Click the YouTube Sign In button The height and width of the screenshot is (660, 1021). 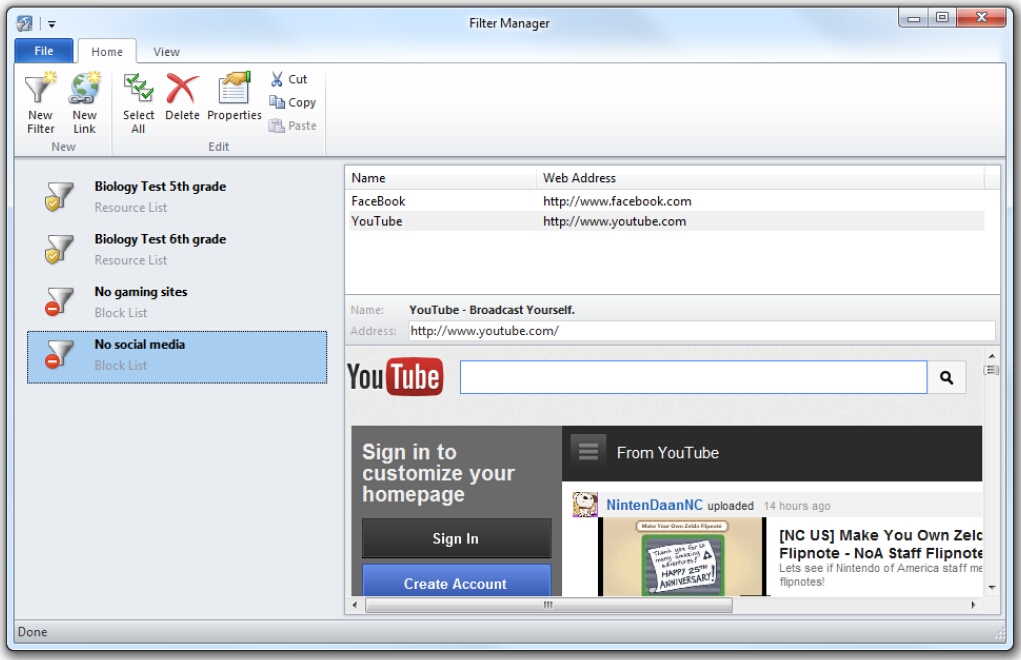456,538
